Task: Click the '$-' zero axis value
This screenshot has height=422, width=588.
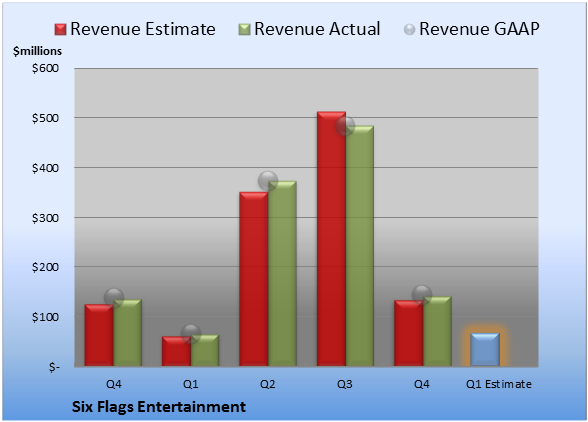Action: (x=54, y=367)
